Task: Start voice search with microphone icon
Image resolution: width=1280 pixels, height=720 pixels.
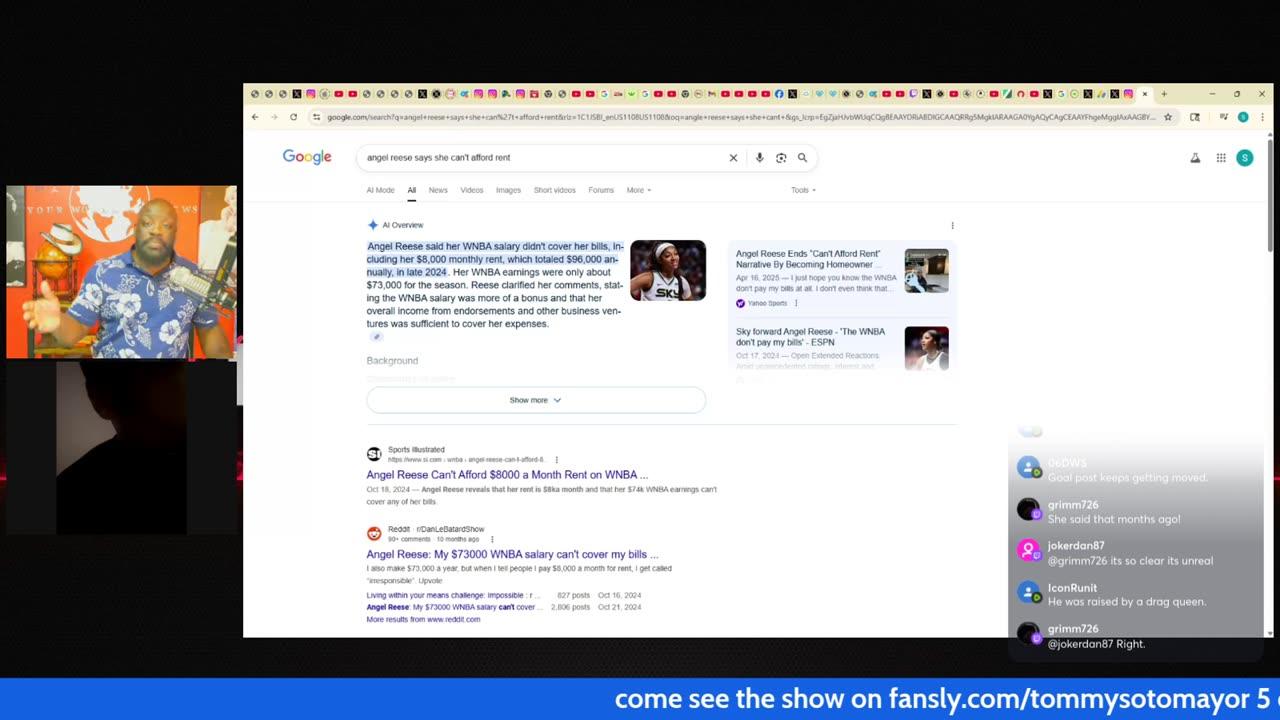Action: (759, 158)
